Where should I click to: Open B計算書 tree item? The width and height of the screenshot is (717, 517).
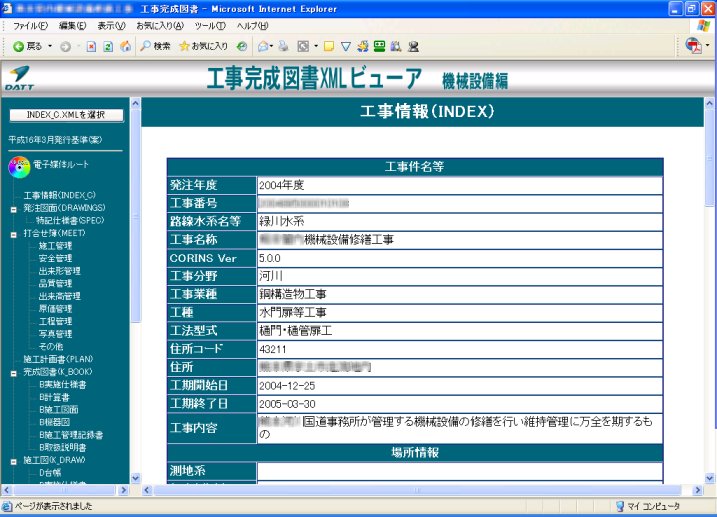[54, 397]
